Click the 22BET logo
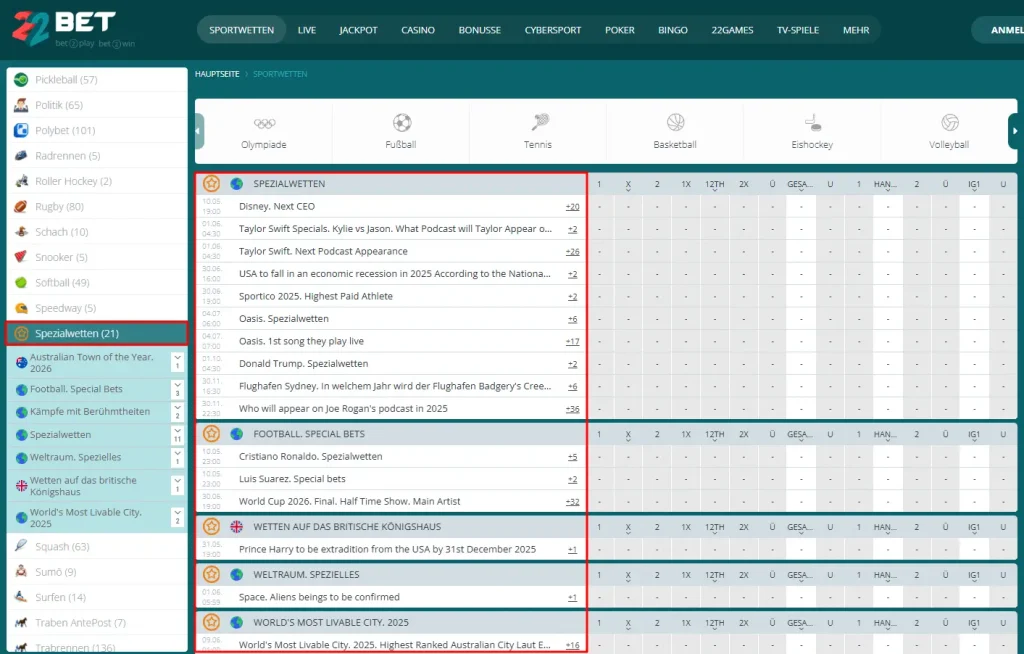 [x=64, y=29]
